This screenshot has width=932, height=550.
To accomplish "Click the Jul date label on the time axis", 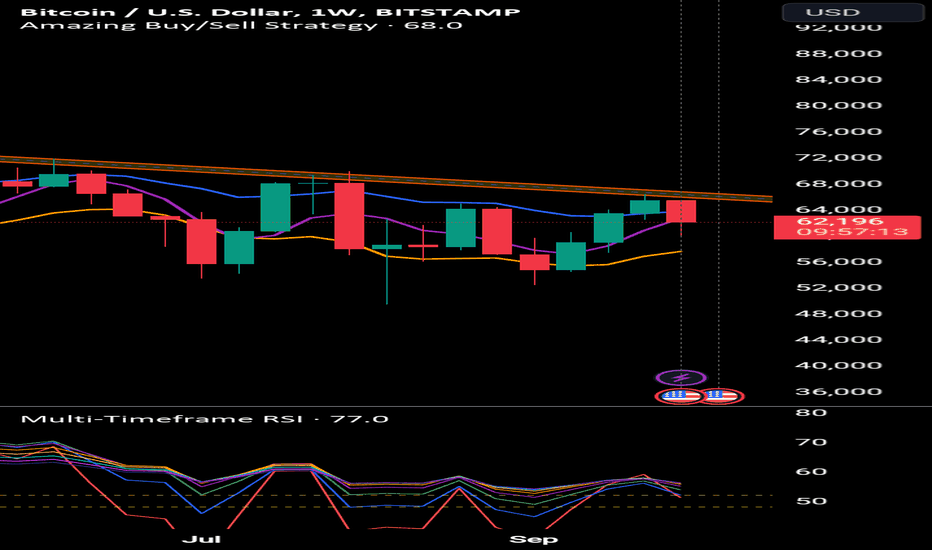I will pyautogui.click(x=201, y=539).
